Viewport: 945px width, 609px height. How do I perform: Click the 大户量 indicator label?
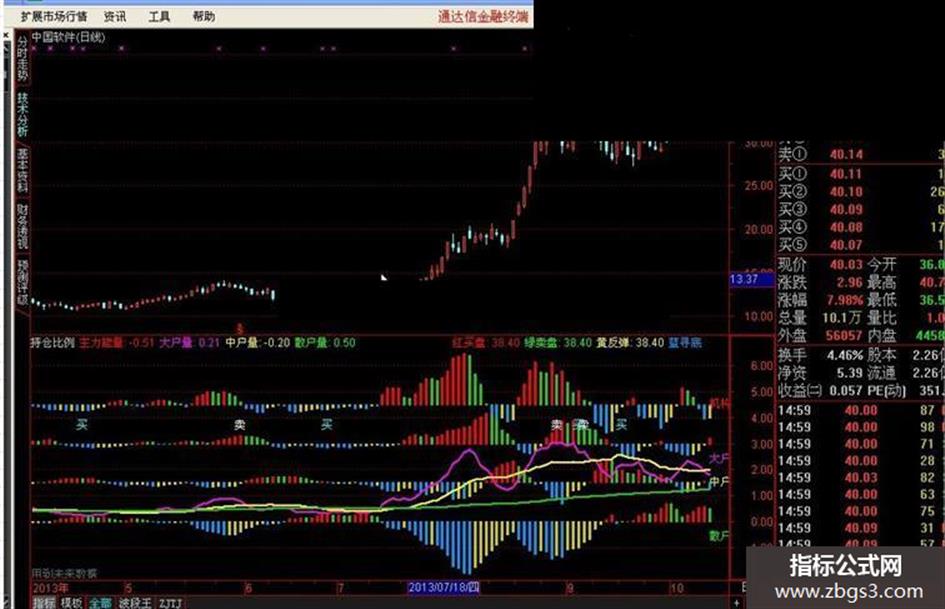click(175, 343)
